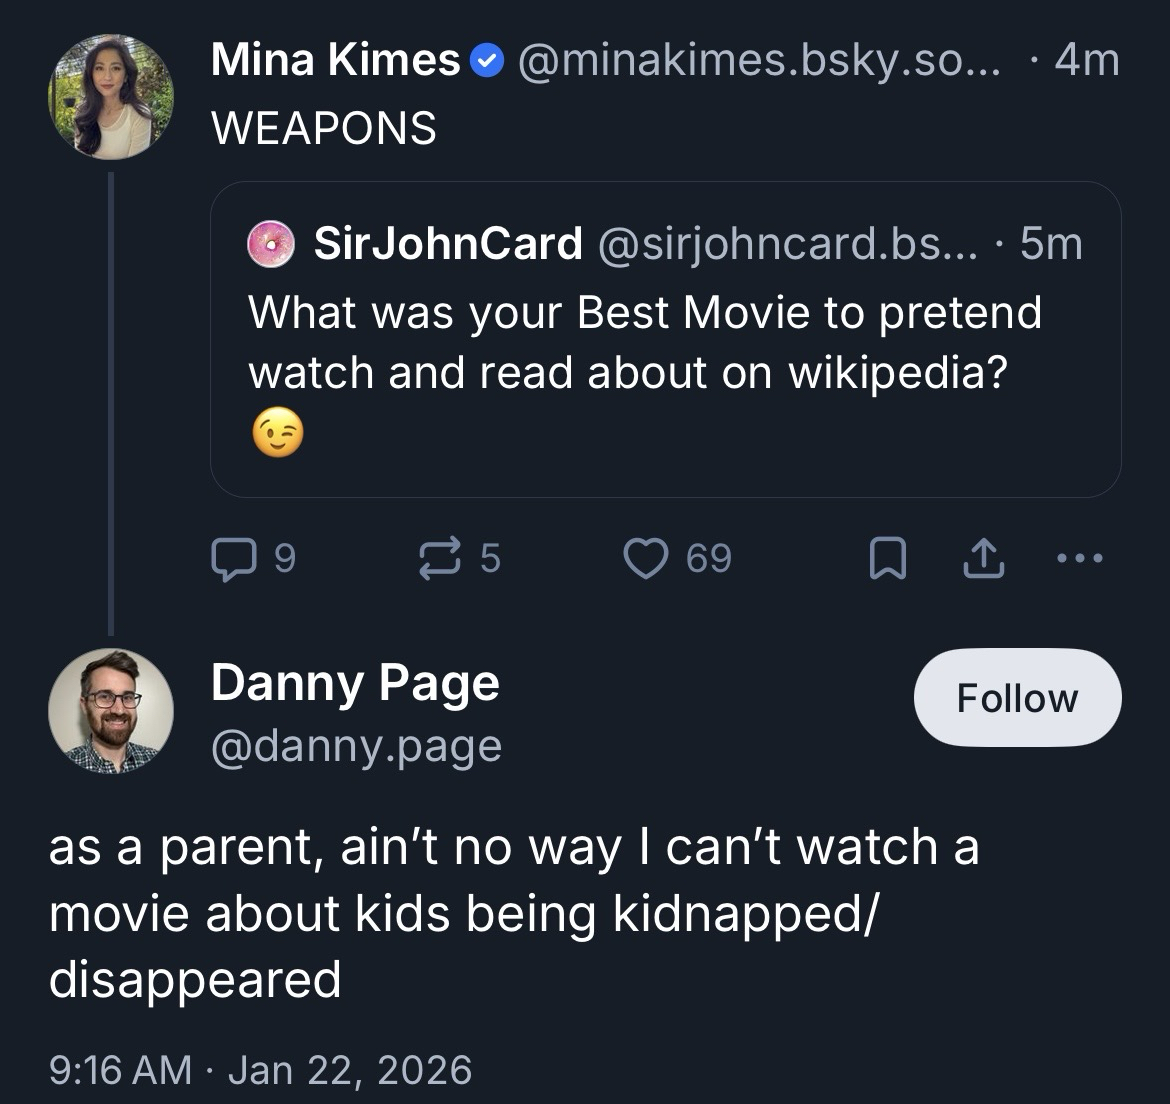
Task: Click the reply comment icon
Action: (x=232, y=558)
